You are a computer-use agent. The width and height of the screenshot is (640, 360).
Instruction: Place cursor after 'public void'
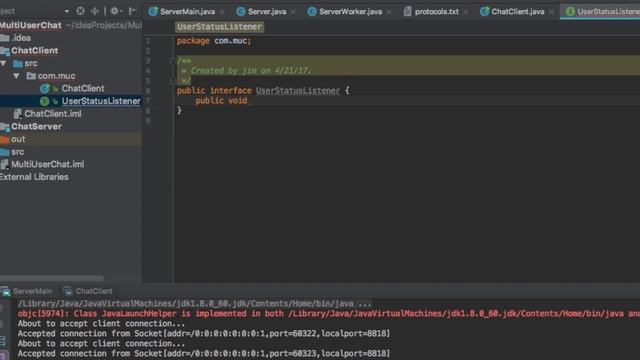pos(249,100)
